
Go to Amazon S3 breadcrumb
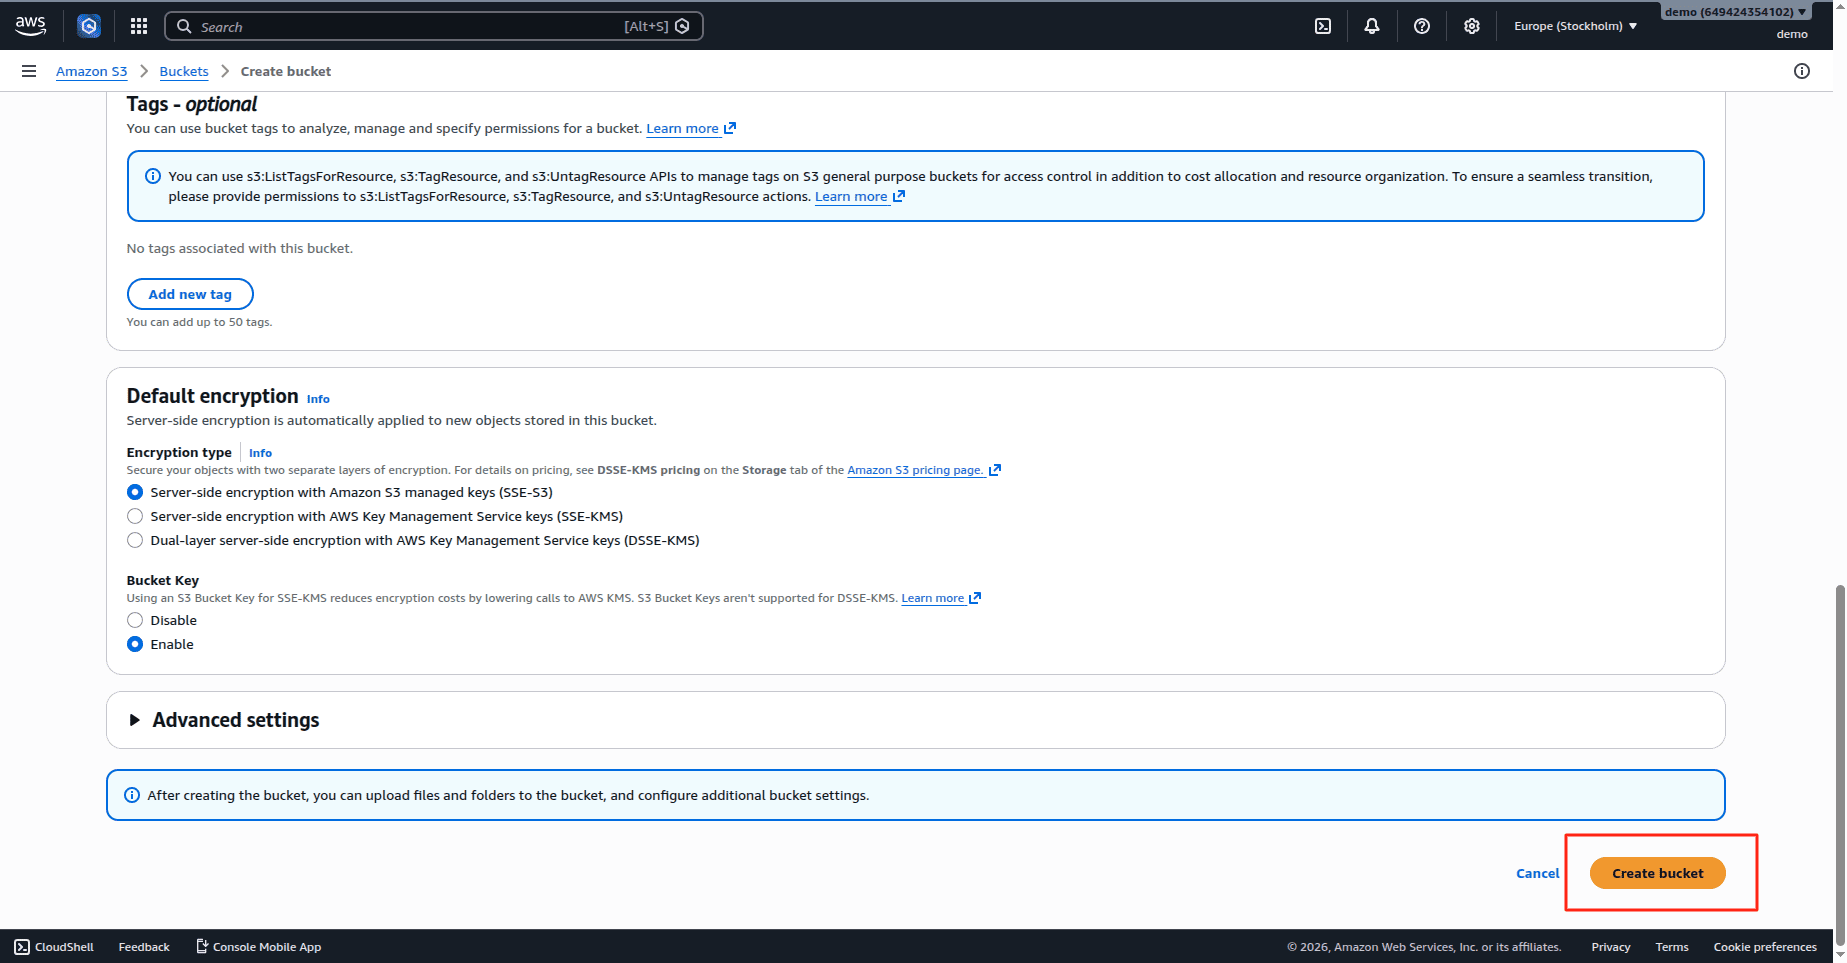(92, 71)
